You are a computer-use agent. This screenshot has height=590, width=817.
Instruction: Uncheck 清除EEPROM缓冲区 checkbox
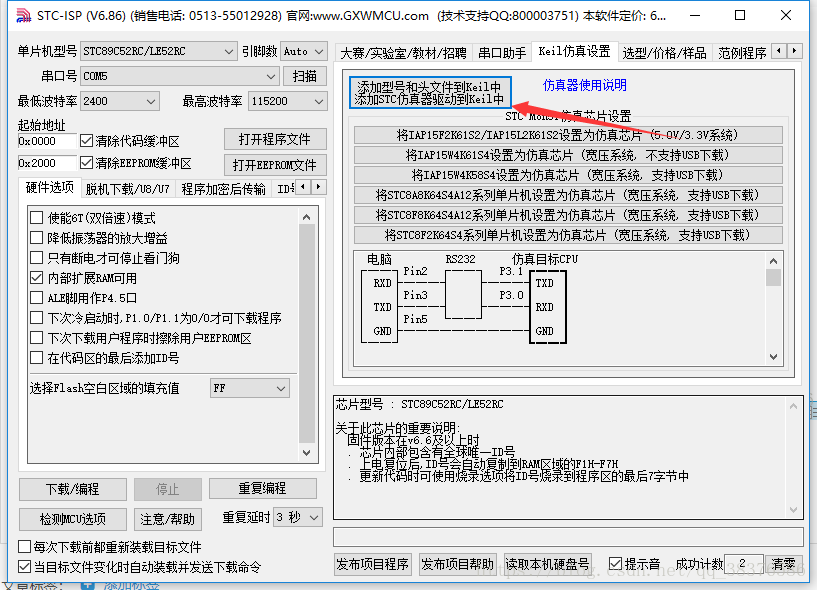(86, 163)
